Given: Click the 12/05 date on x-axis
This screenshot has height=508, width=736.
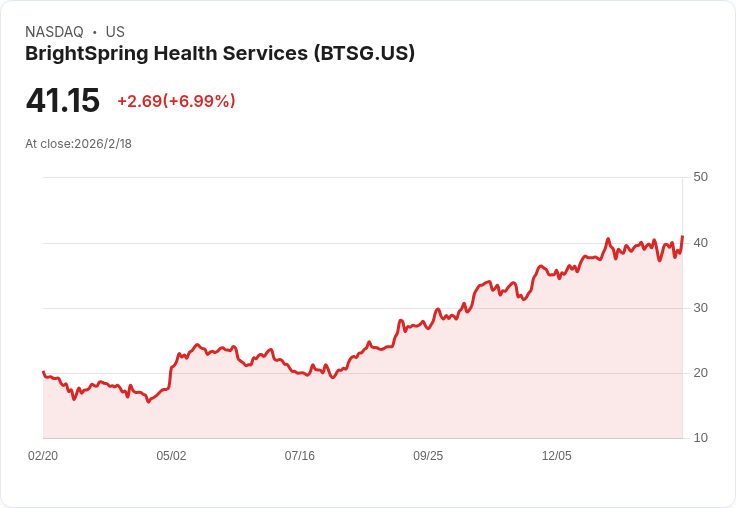Looking at the screenshot, I should tap(557, 456).
